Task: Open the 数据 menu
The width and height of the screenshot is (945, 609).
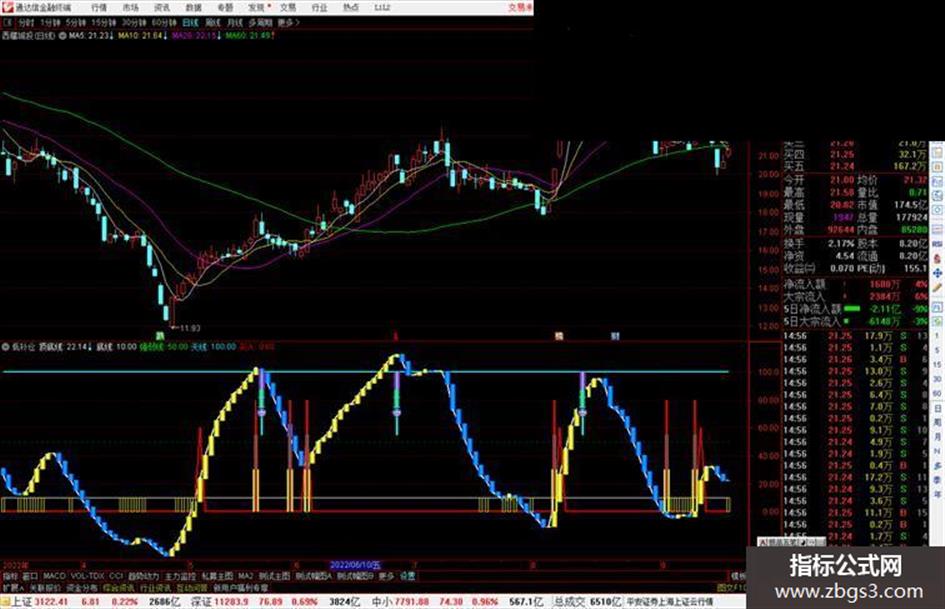Action: [x=193, y=8]
